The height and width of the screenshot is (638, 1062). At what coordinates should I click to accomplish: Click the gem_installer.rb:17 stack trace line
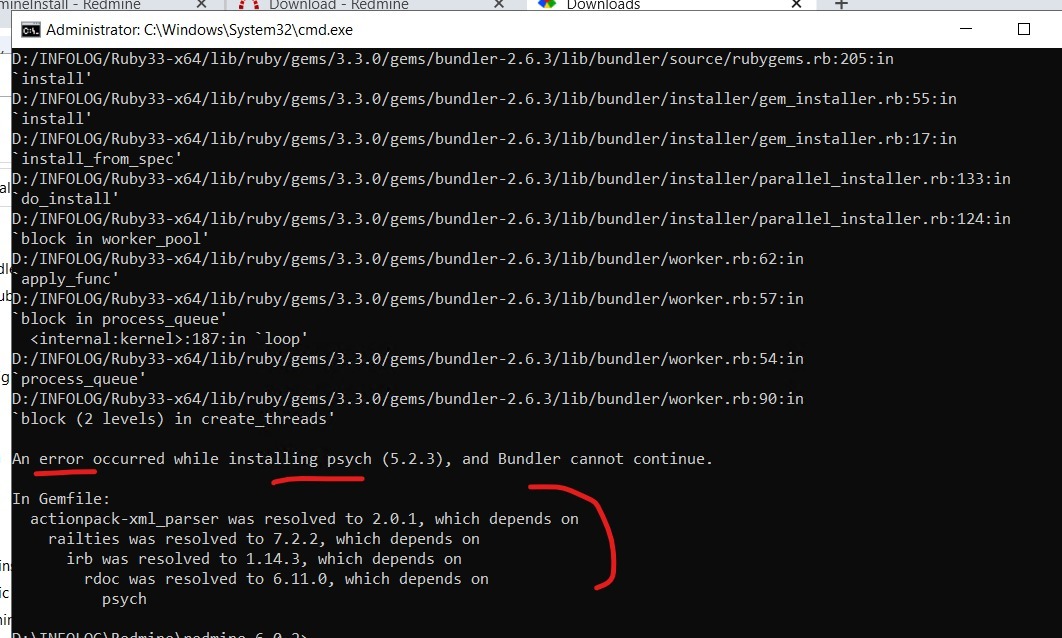[x=484, y=139]
